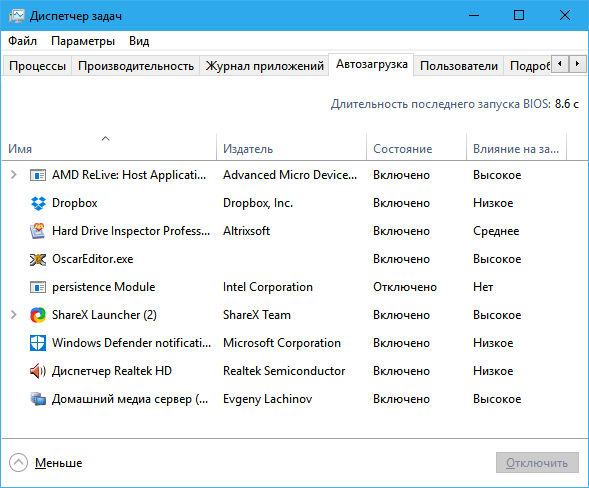Click the Task Manager title bar icon
Viewport: 589px width, 488px height.
coord(17,16)
